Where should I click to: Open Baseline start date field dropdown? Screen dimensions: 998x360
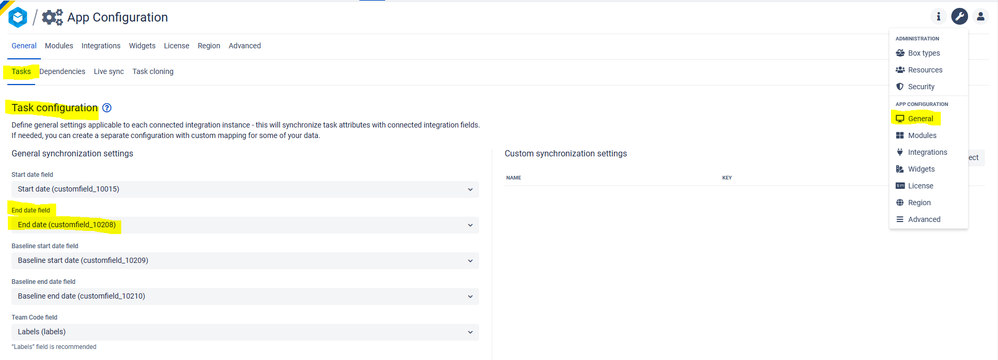(245, 261)
